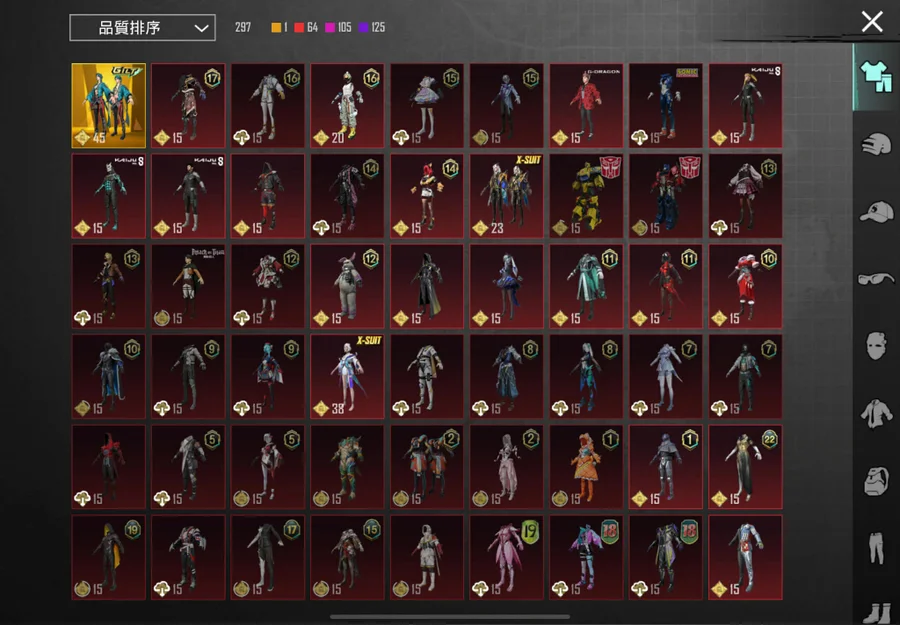Choose the X-SUIT outfit valued at 23

506,195
